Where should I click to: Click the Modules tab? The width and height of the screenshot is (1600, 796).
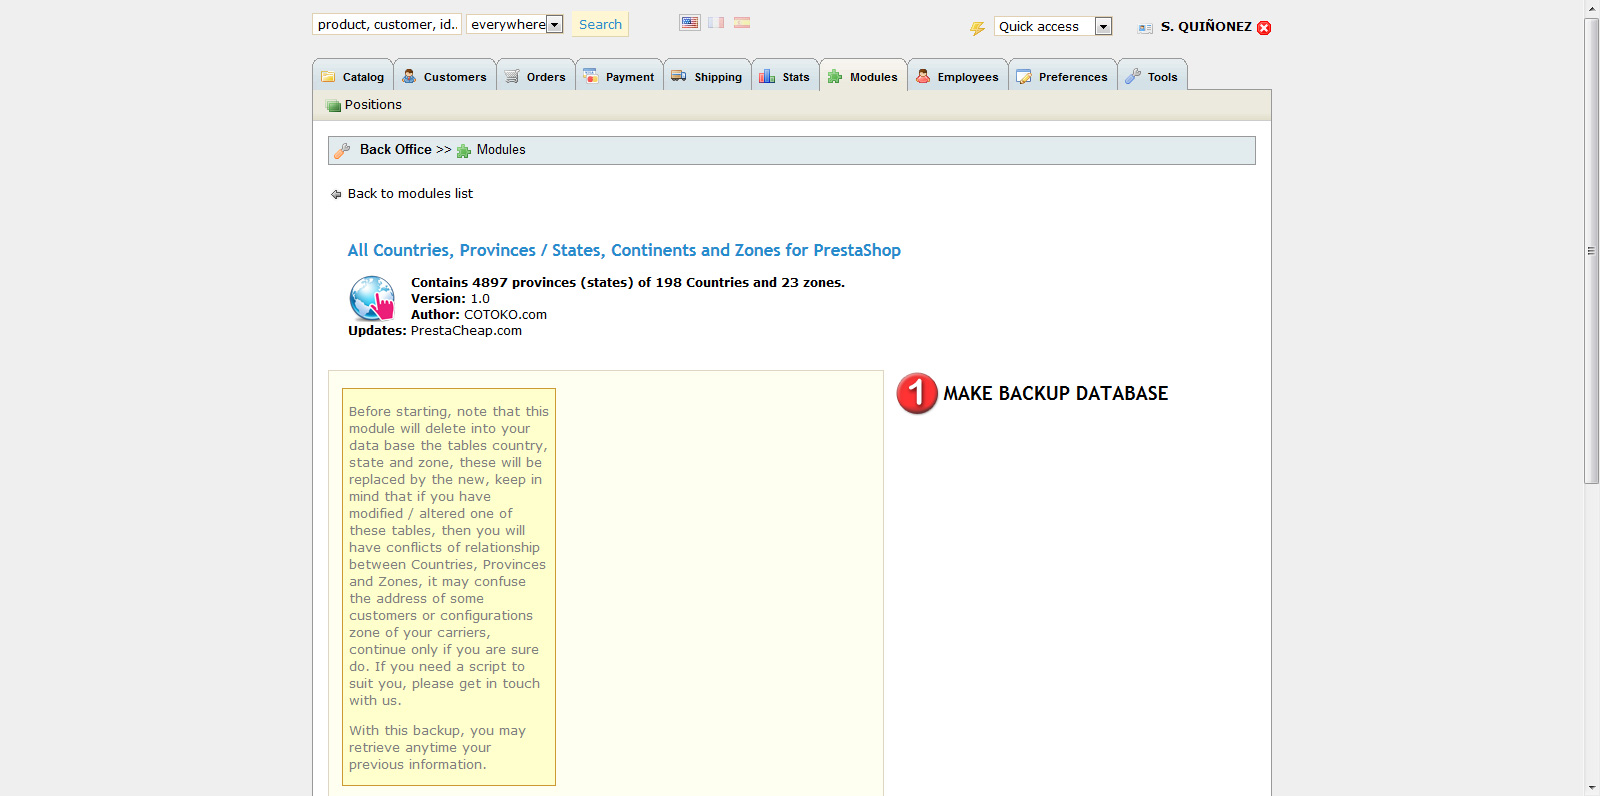pyautogui.click(x=864, y=76)
